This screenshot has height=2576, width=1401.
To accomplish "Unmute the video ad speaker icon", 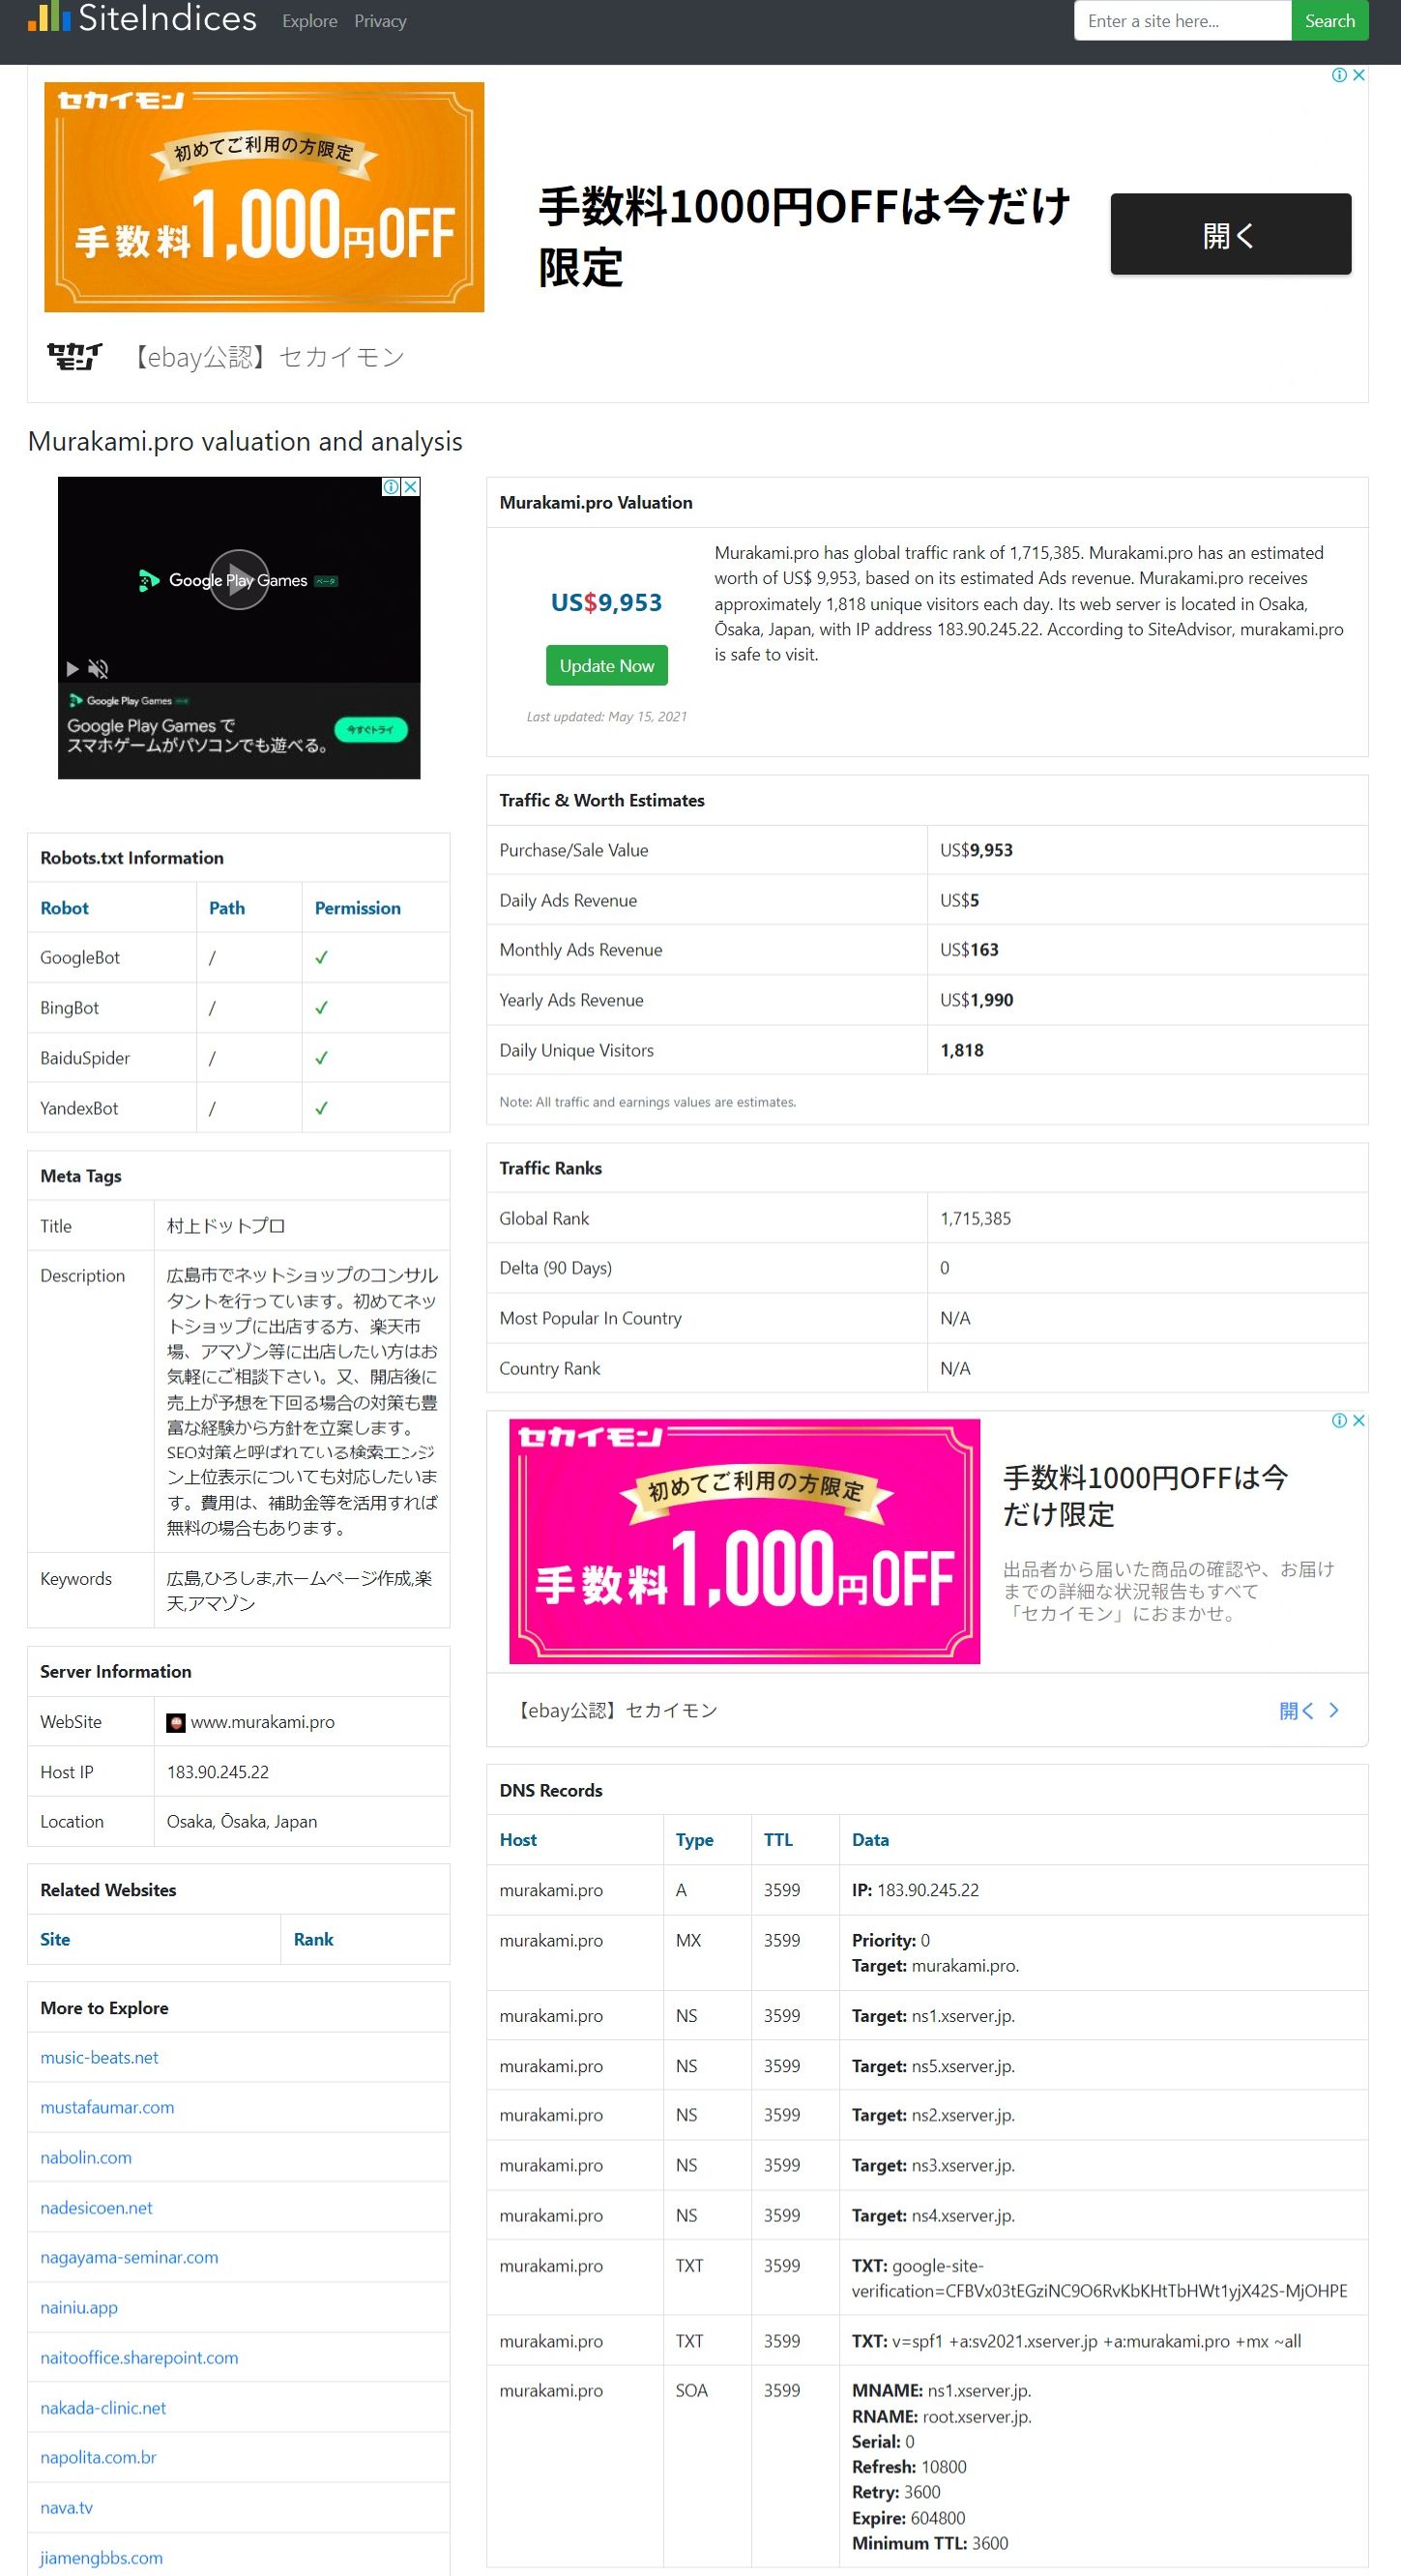I will click(98, 669).
